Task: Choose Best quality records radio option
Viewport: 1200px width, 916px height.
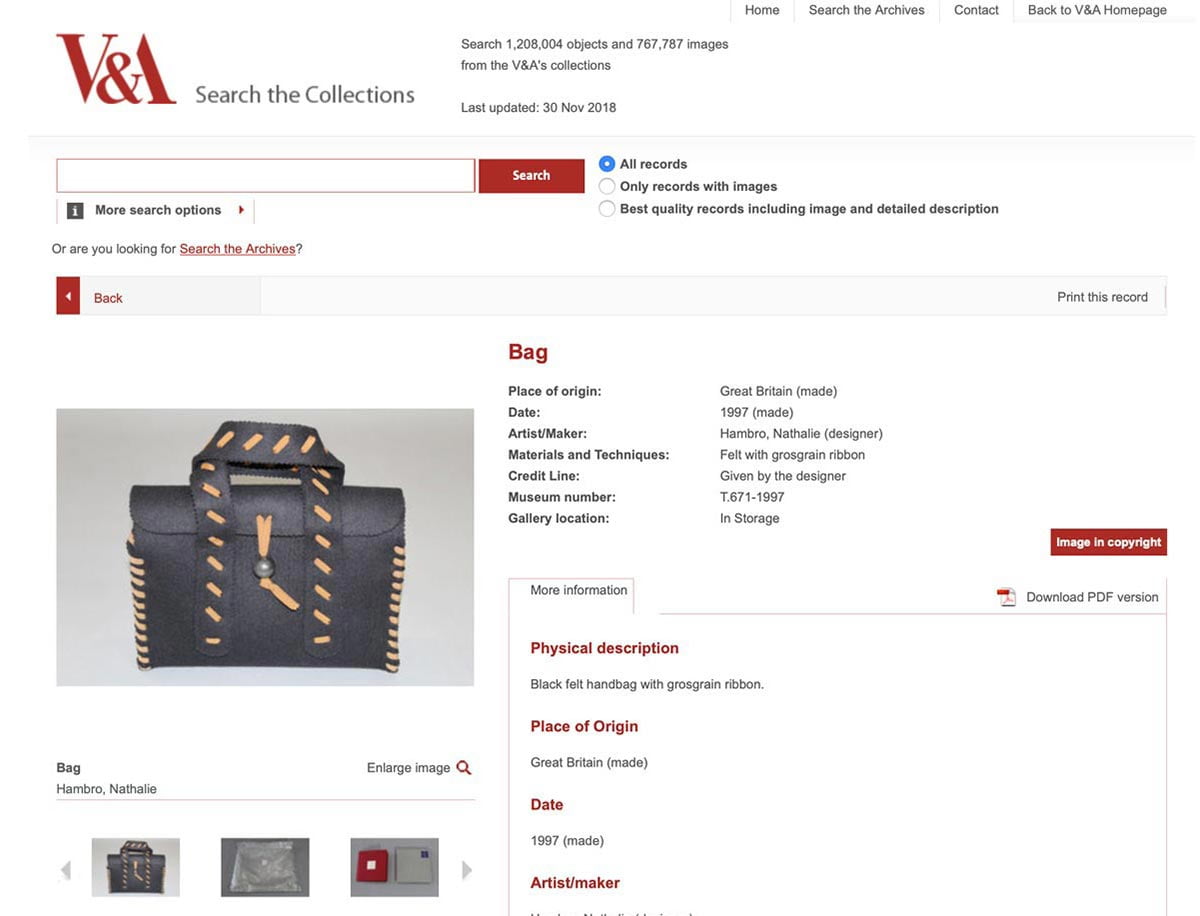Action: [x=607, y=209]
